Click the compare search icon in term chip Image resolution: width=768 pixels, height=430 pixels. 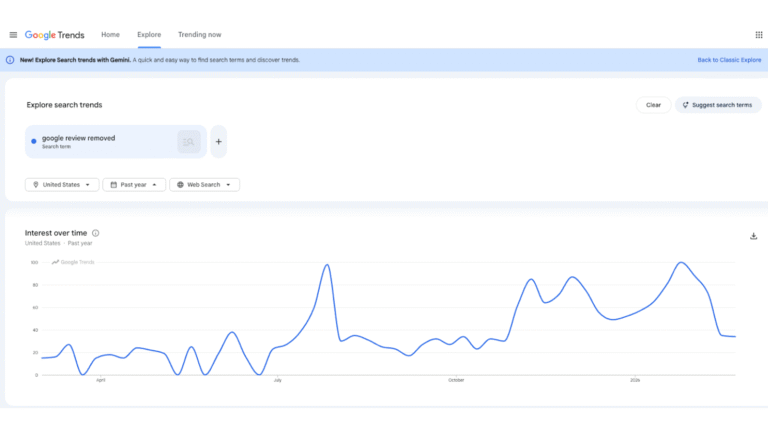(189, 142)
